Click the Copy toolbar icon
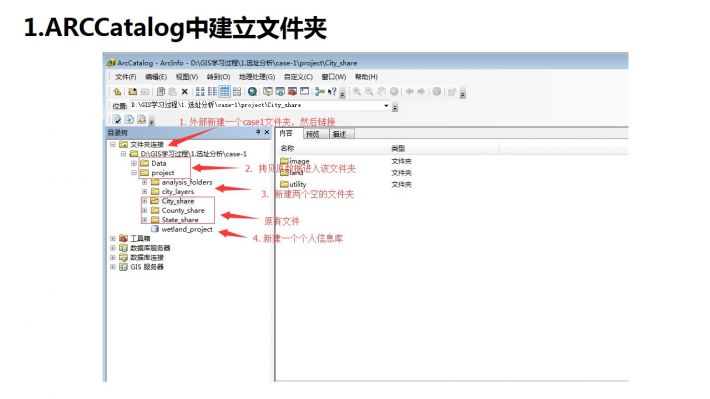The image size is (710, 399). tap(160, 91)
